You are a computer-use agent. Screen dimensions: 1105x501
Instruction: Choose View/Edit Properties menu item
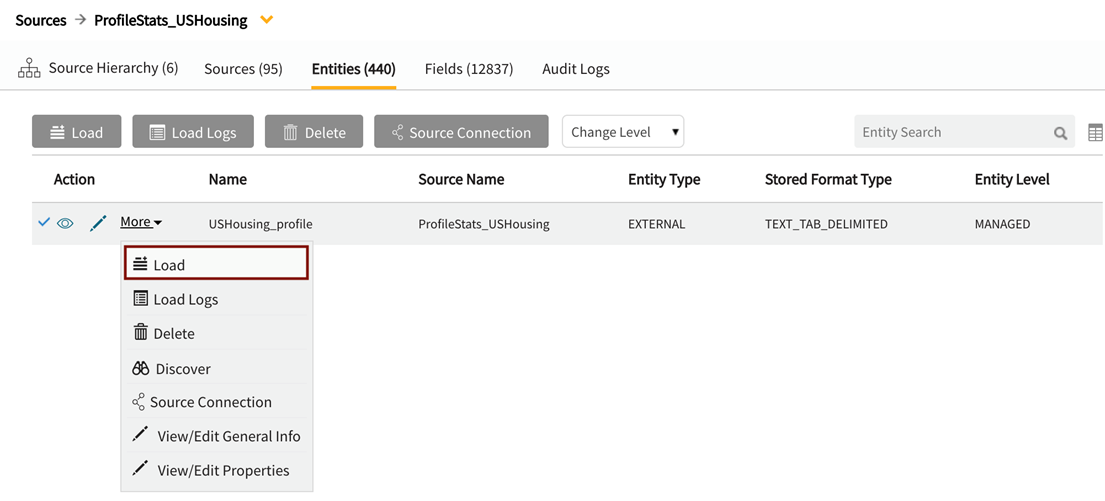click(x=216, y=470)
